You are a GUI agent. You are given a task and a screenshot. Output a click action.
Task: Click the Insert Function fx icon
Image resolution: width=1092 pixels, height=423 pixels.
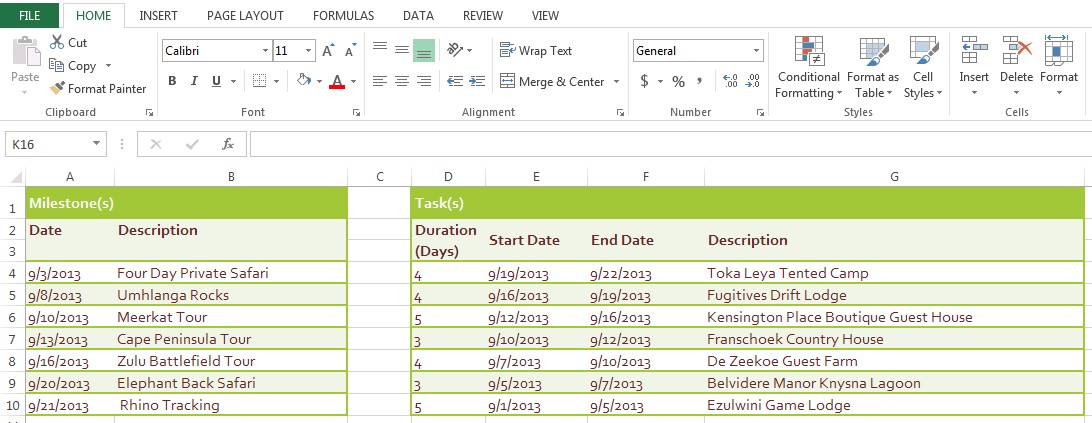(228, 144)
